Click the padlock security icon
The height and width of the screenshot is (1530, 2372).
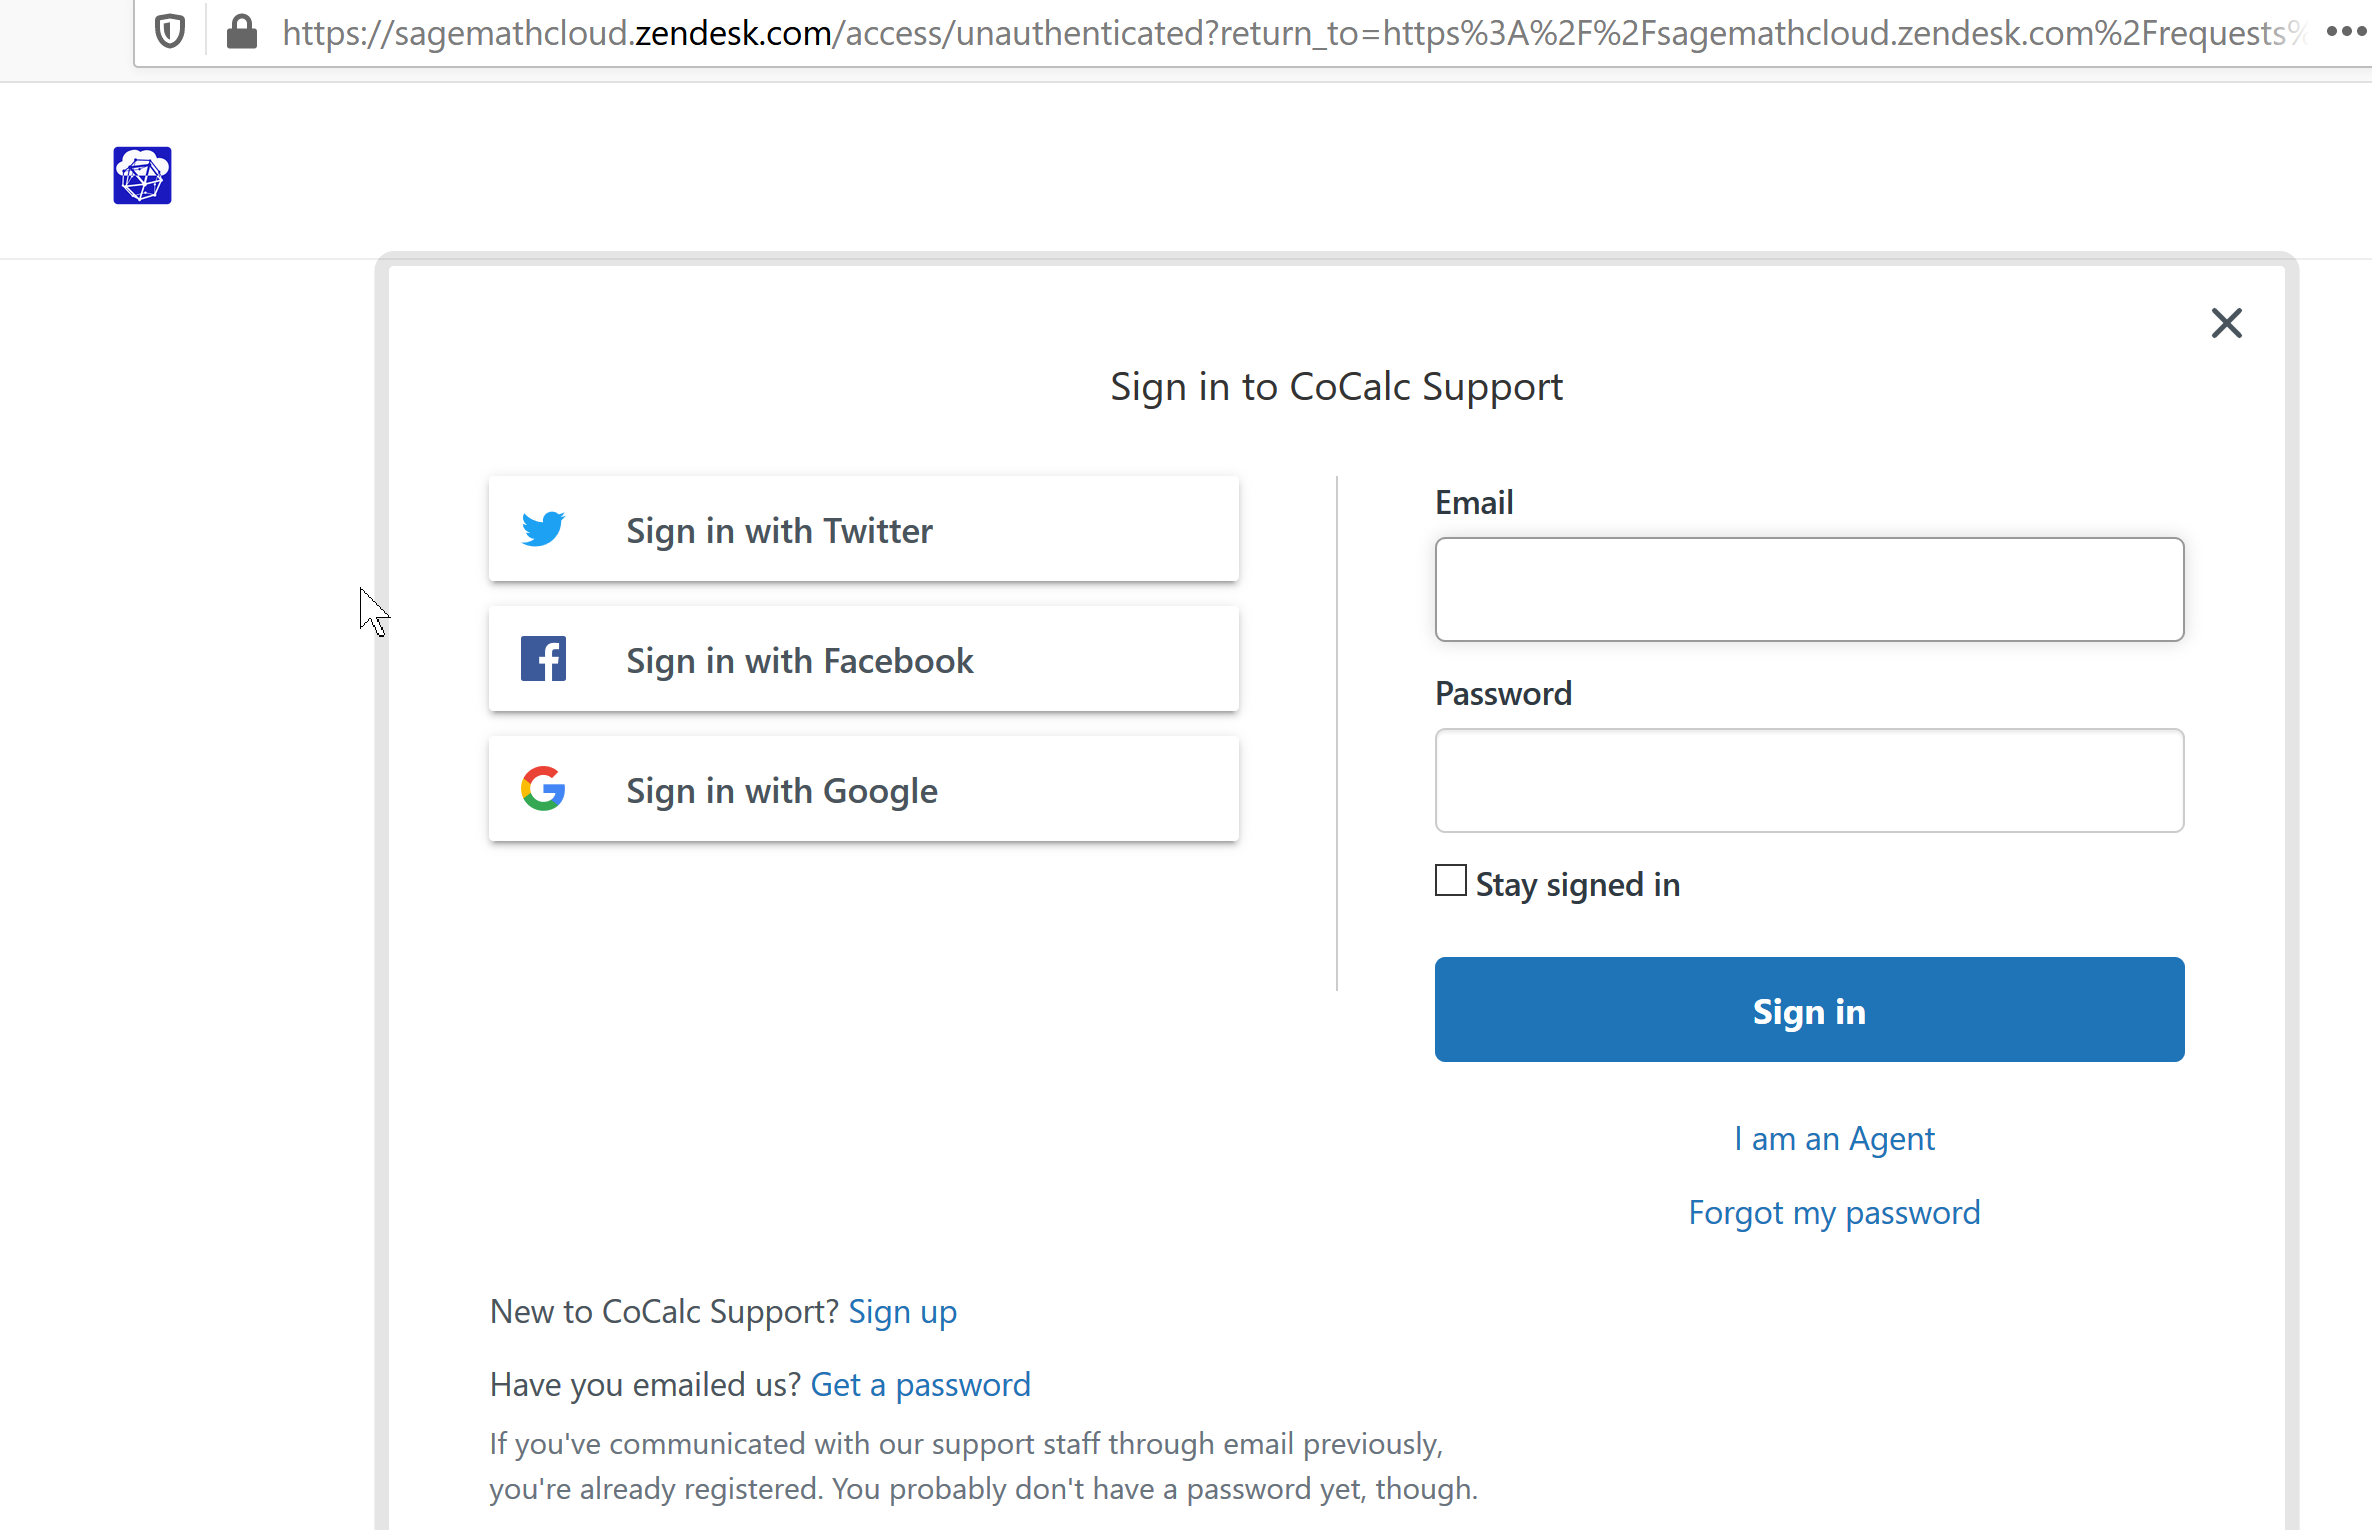[x=241, y=31]
